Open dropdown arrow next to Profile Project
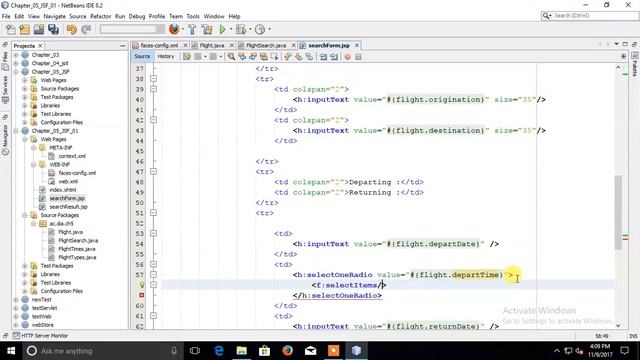Viewport: 640px width, 360px height. (x=269, y=29)
